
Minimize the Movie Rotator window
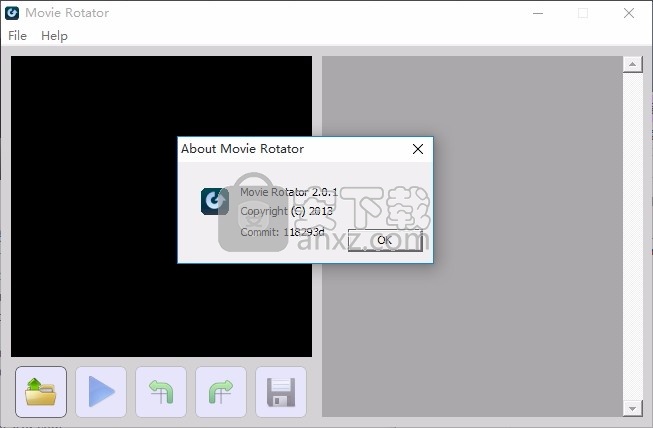pos(538,13)
